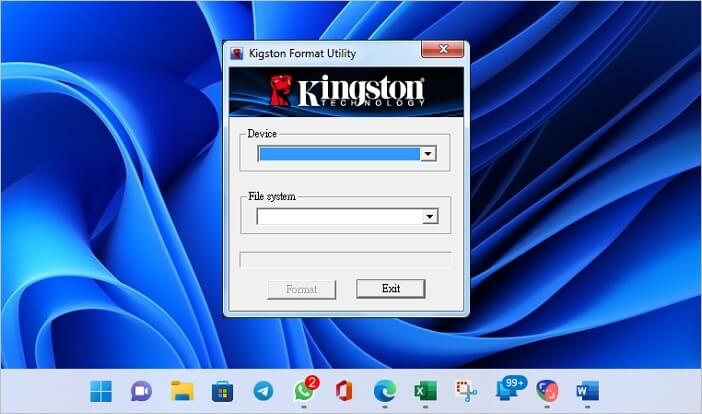Click the Kingston Technology logo banner
This screenshot has width=702, height=414.
(x=345, y=91)
